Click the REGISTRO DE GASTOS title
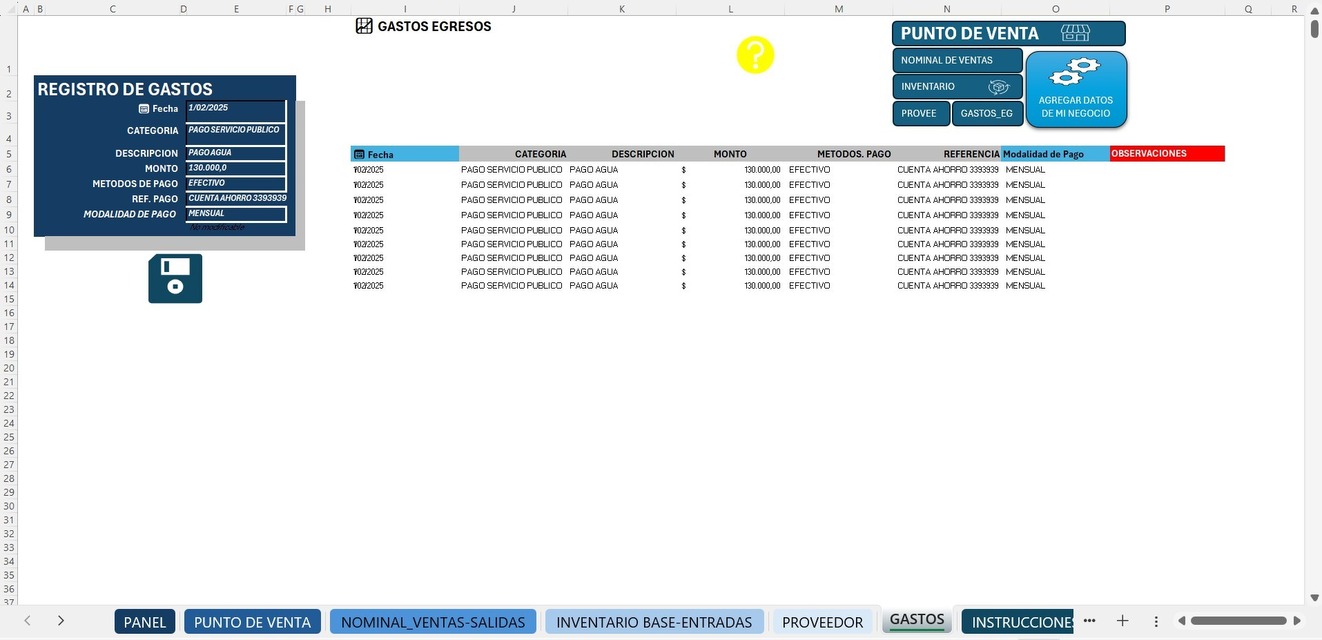 [x=125, y=89]
